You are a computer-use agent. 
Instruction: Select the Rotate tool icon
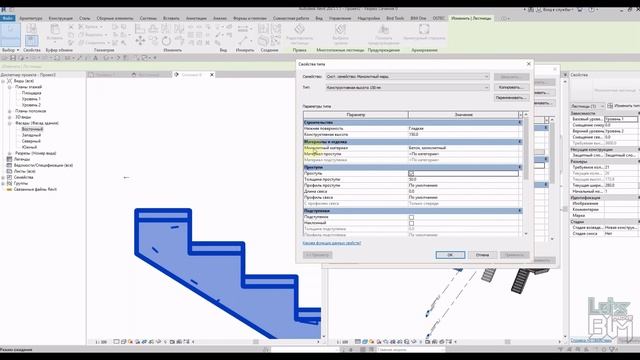coord(166,41)
